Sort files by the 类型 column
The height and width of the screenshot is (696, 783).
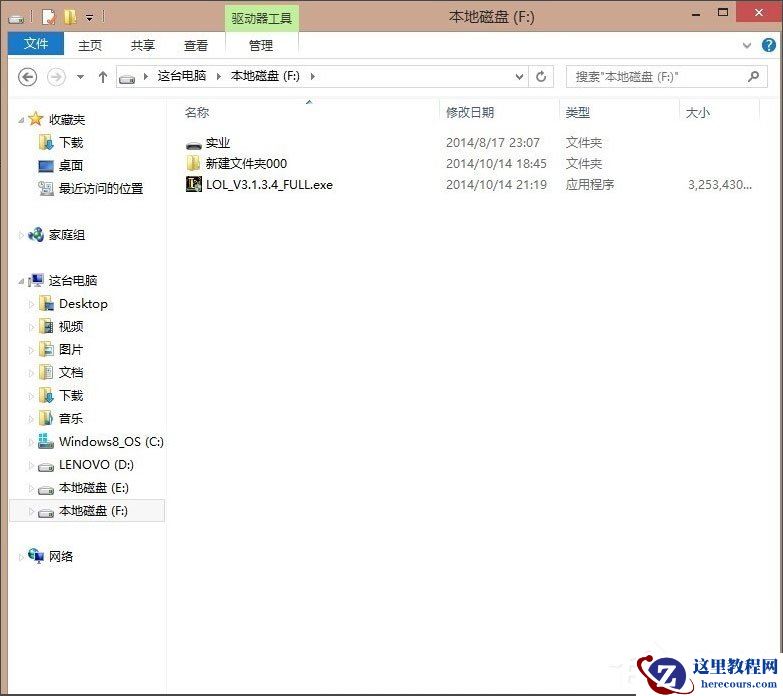(x=577, y=112)
